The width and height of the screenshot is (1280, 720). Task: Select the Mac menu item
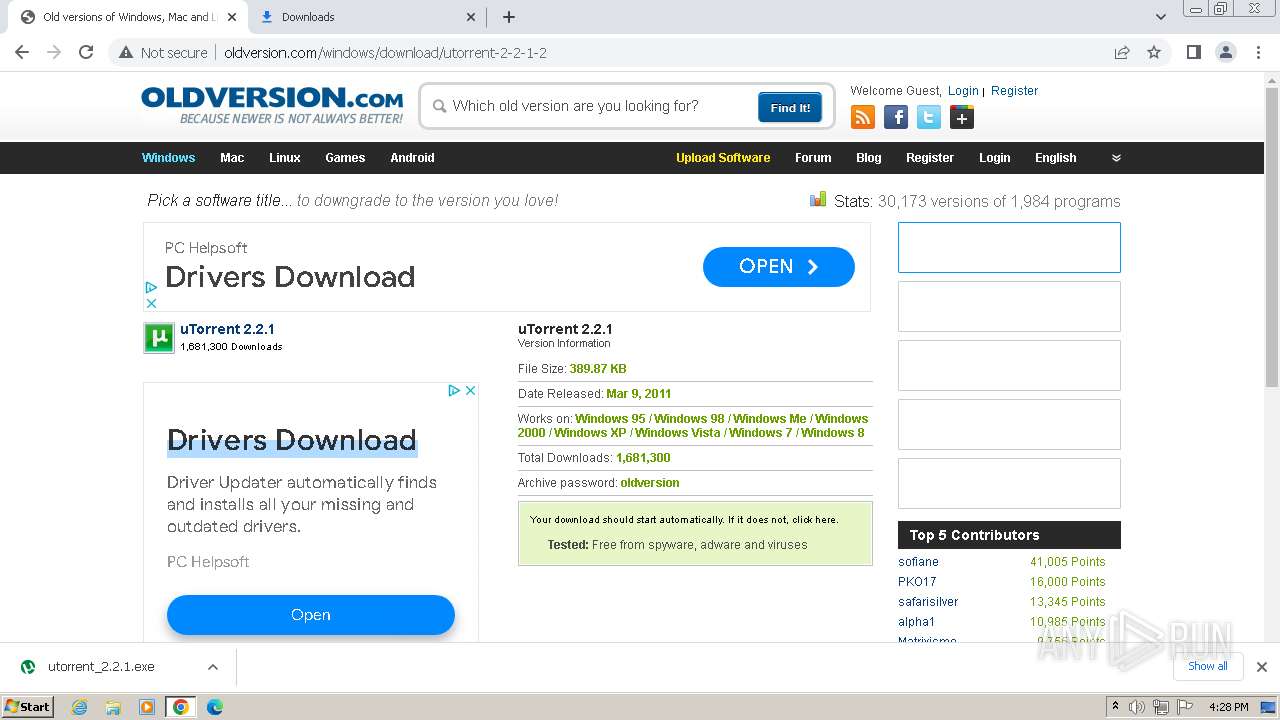click(232, 158)
